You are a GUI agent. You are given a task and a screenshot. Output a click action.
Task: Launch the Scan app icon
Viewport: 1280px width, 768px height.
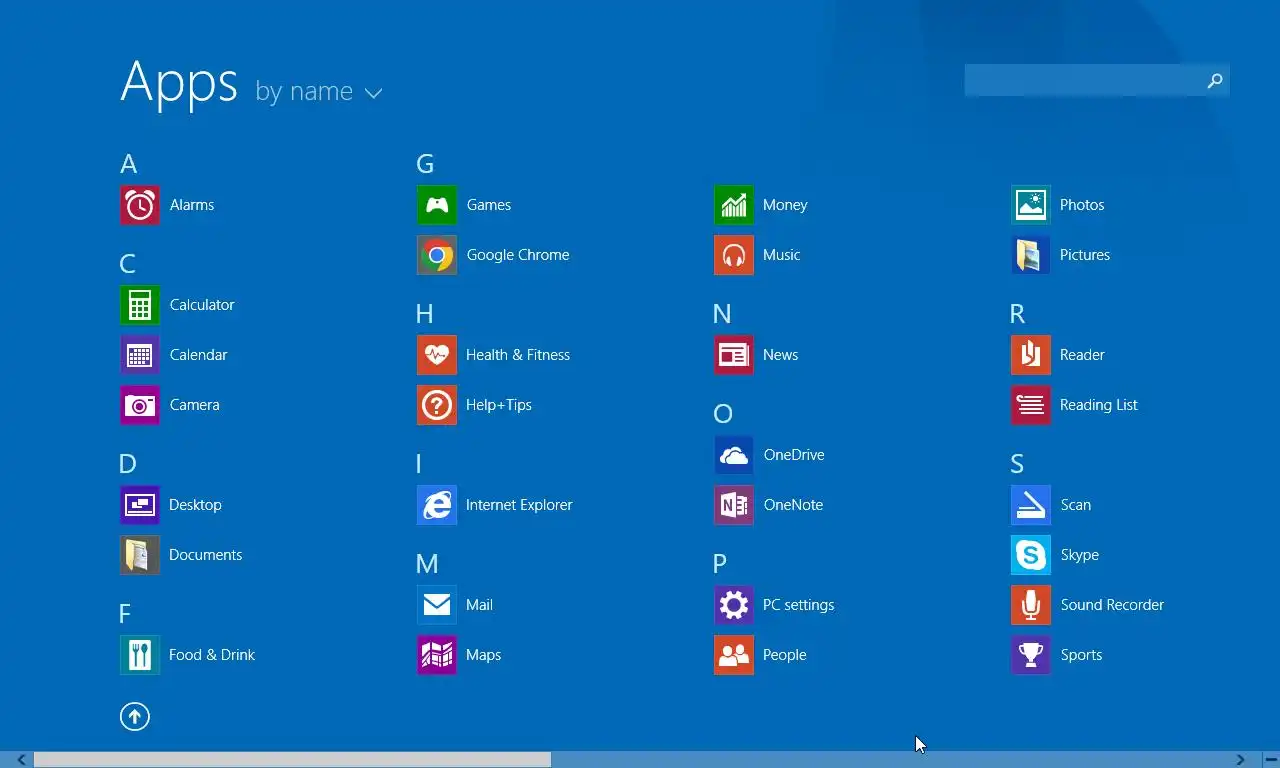coord(1031,505)
